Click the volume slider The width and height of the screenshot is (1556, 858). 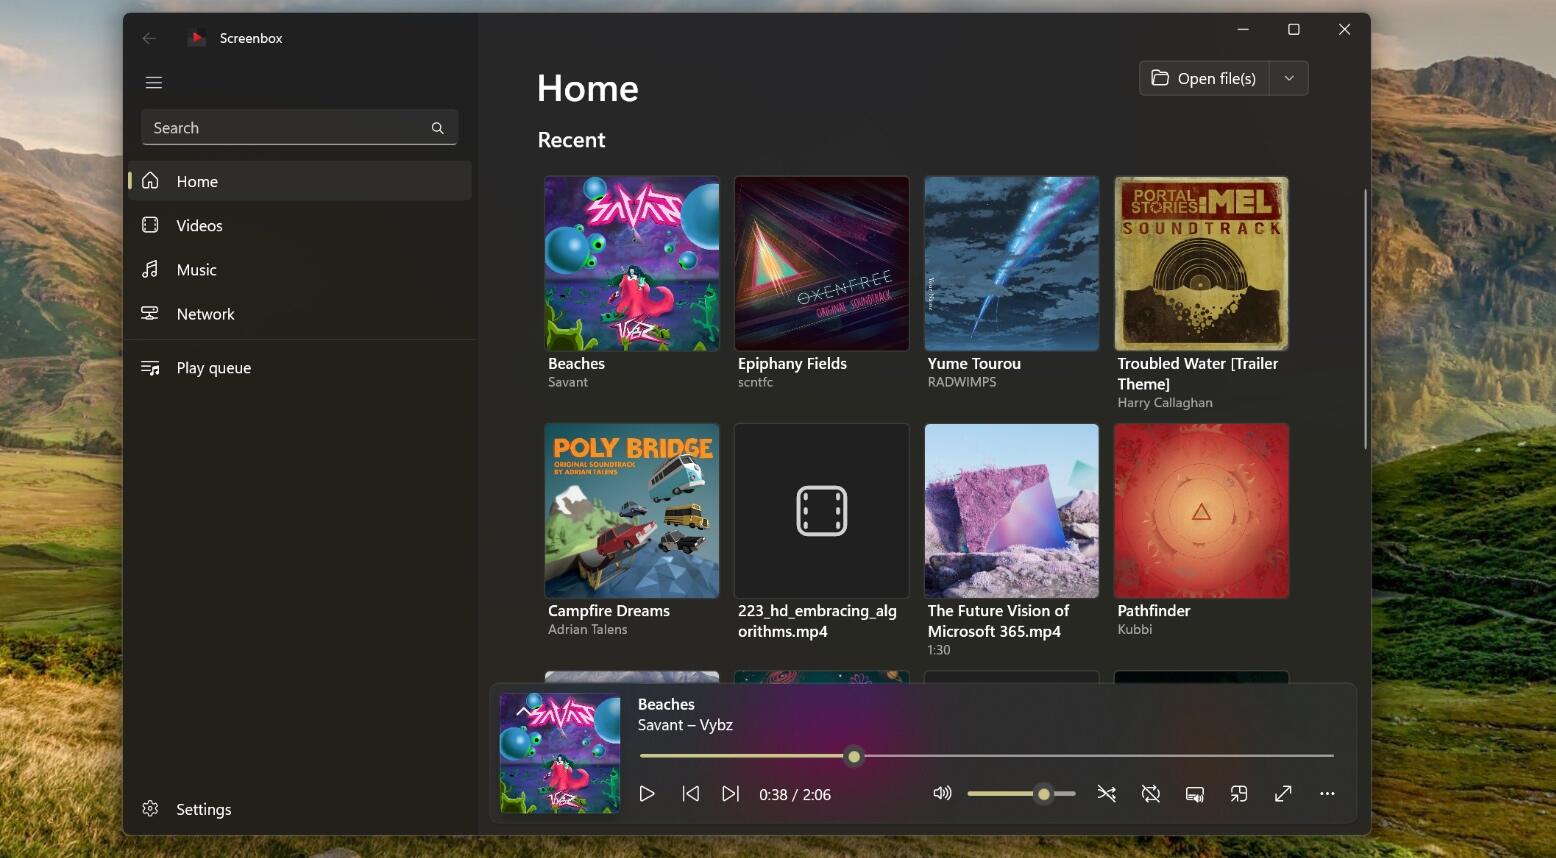(x=1021, y=794)
